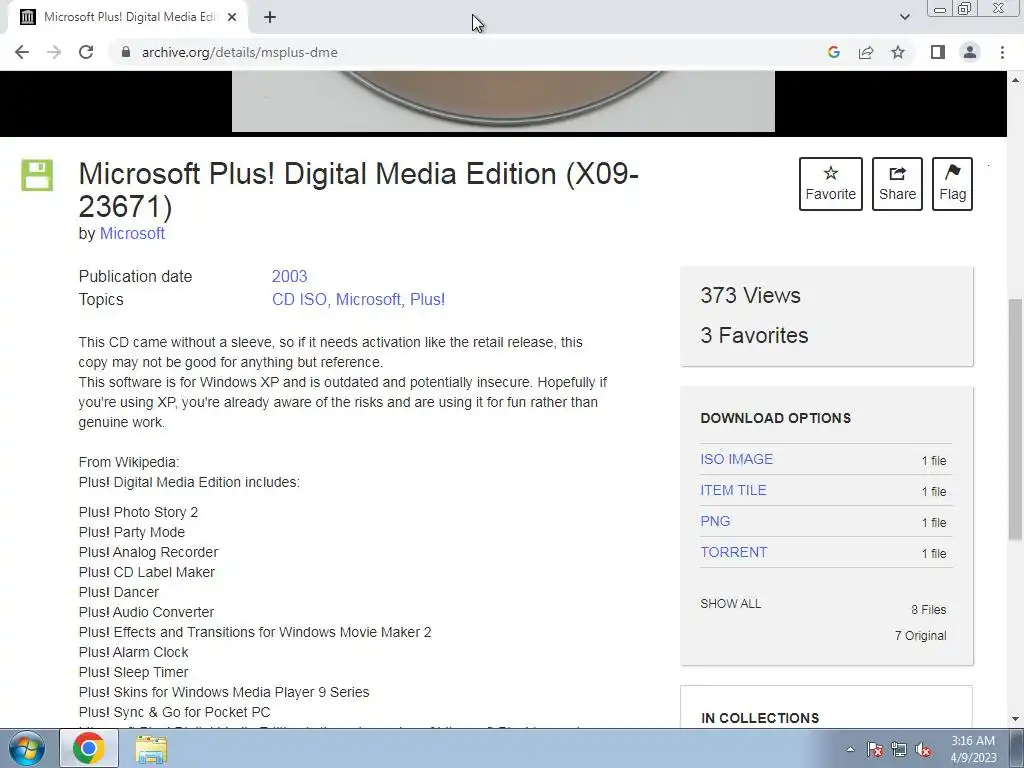Click the lock icon in address bar

pyautogui.click(x=126, y=52)
